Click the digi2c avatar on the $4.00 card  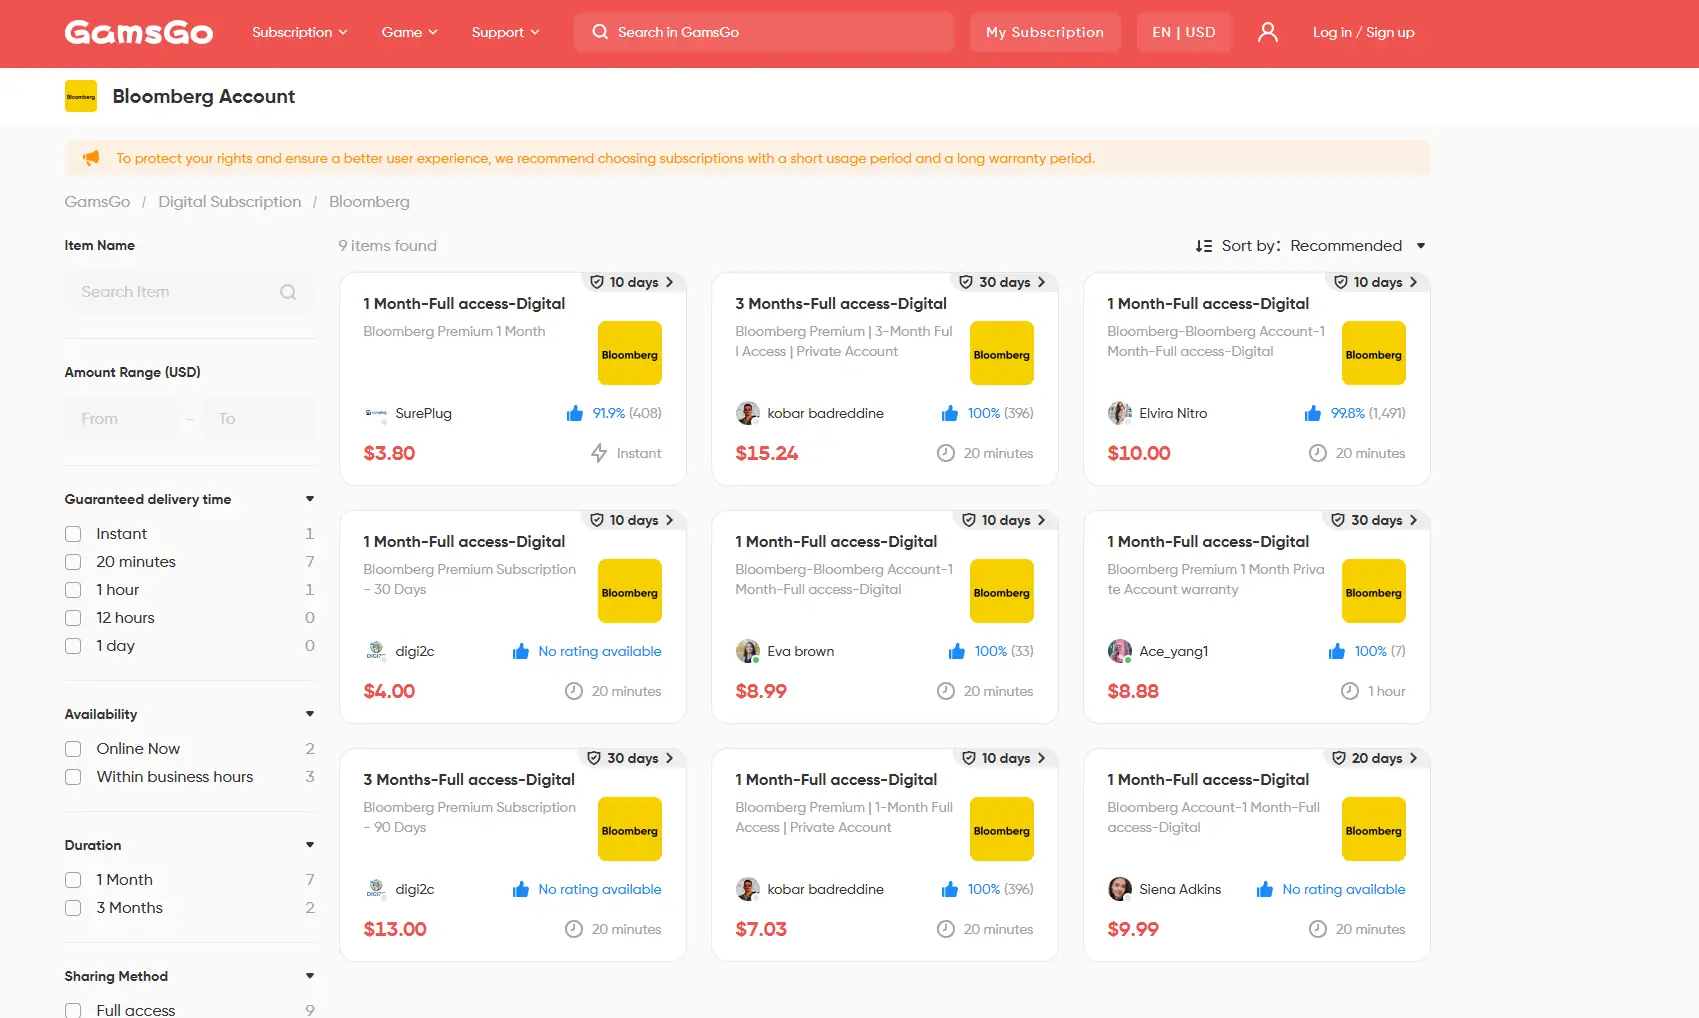tap(376, 651)
